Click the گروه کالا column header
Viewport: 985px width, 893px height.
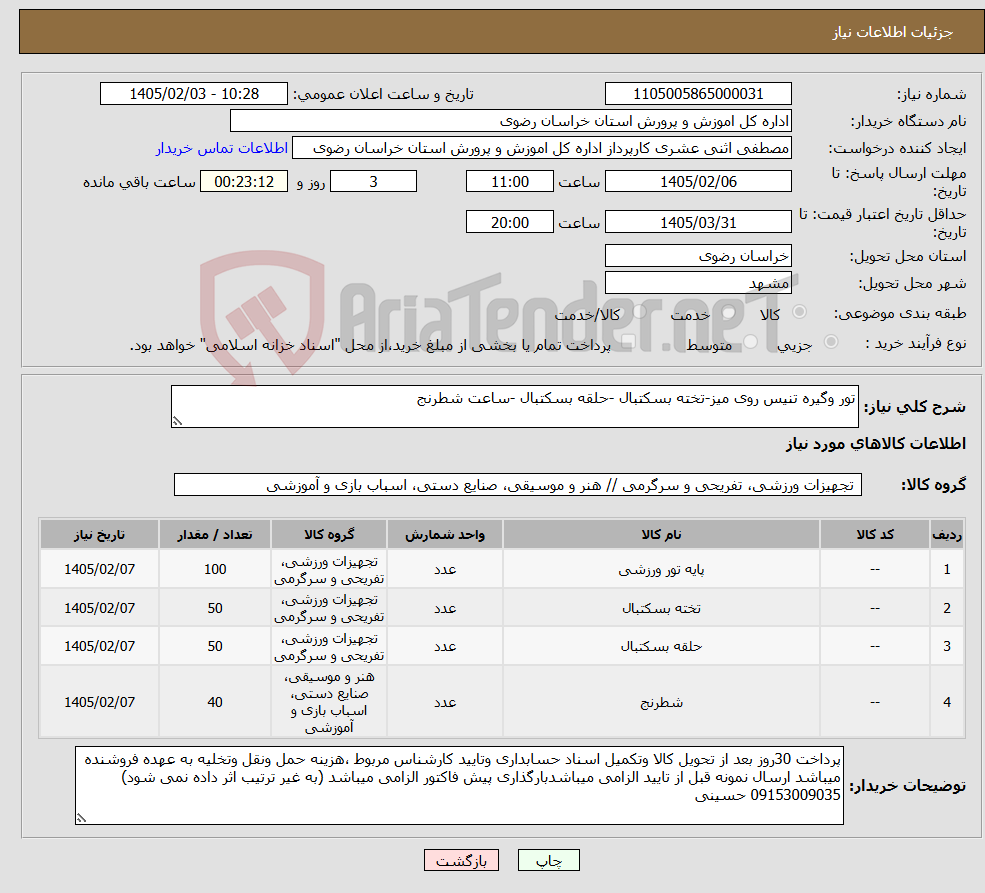(x=329, y=534)
